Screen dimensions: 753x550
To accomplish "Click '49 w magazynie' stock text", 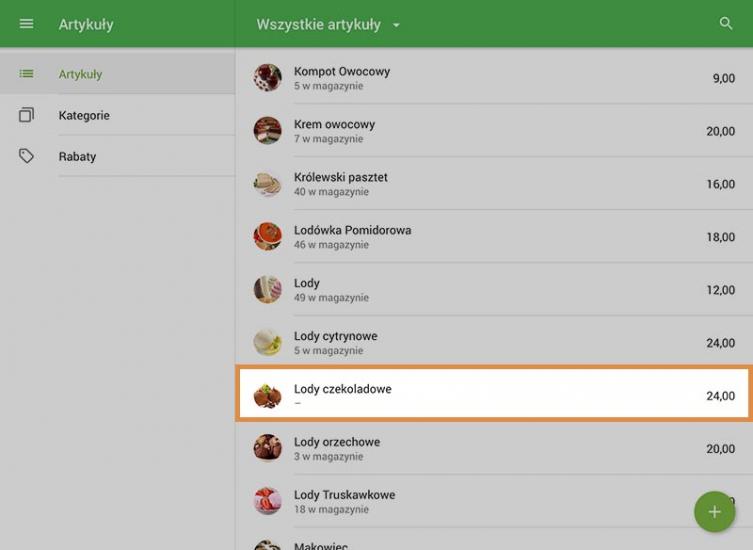I will point(331,297).
